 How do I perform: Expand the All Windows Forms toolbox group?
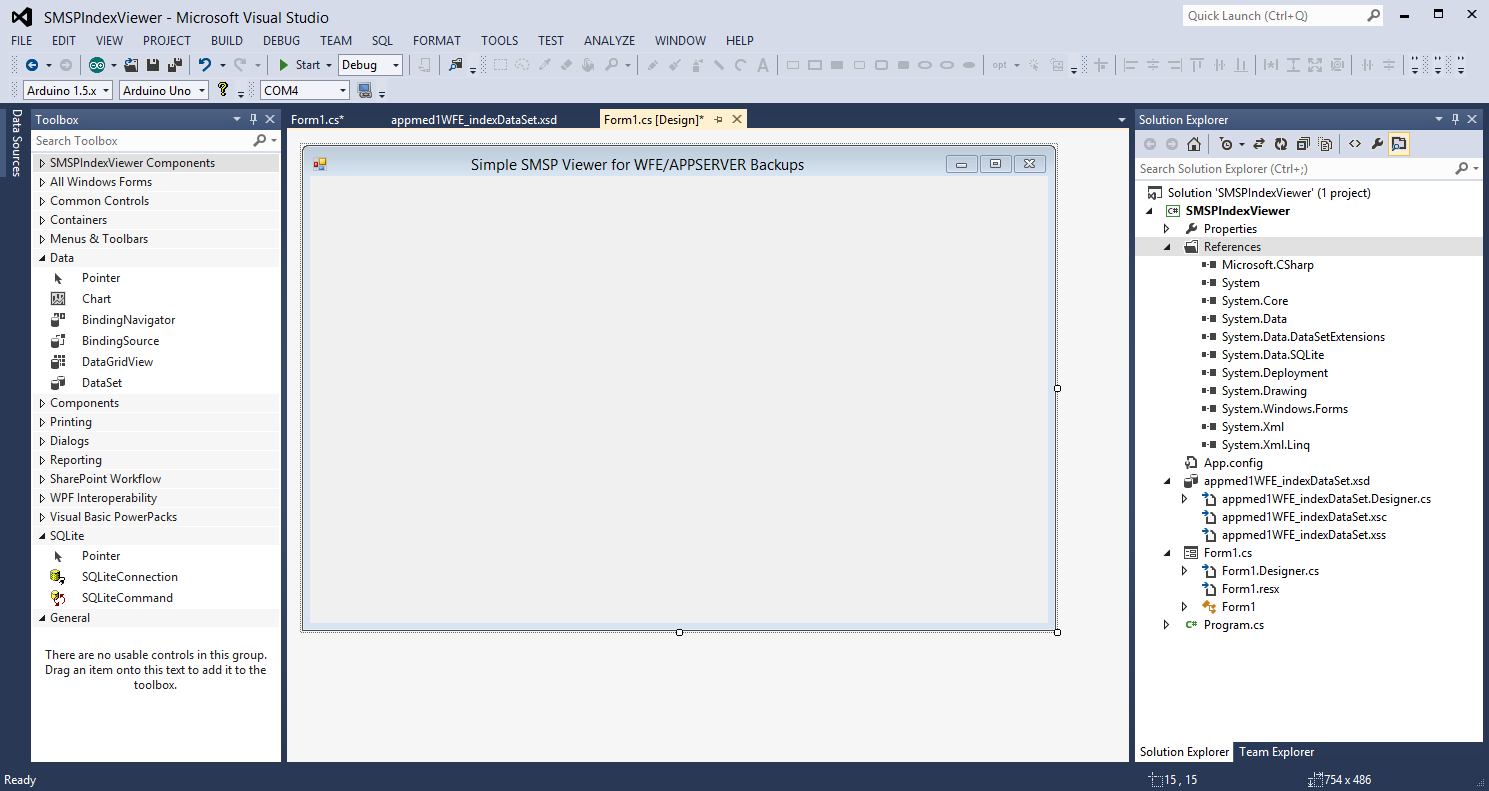point(42,182)
